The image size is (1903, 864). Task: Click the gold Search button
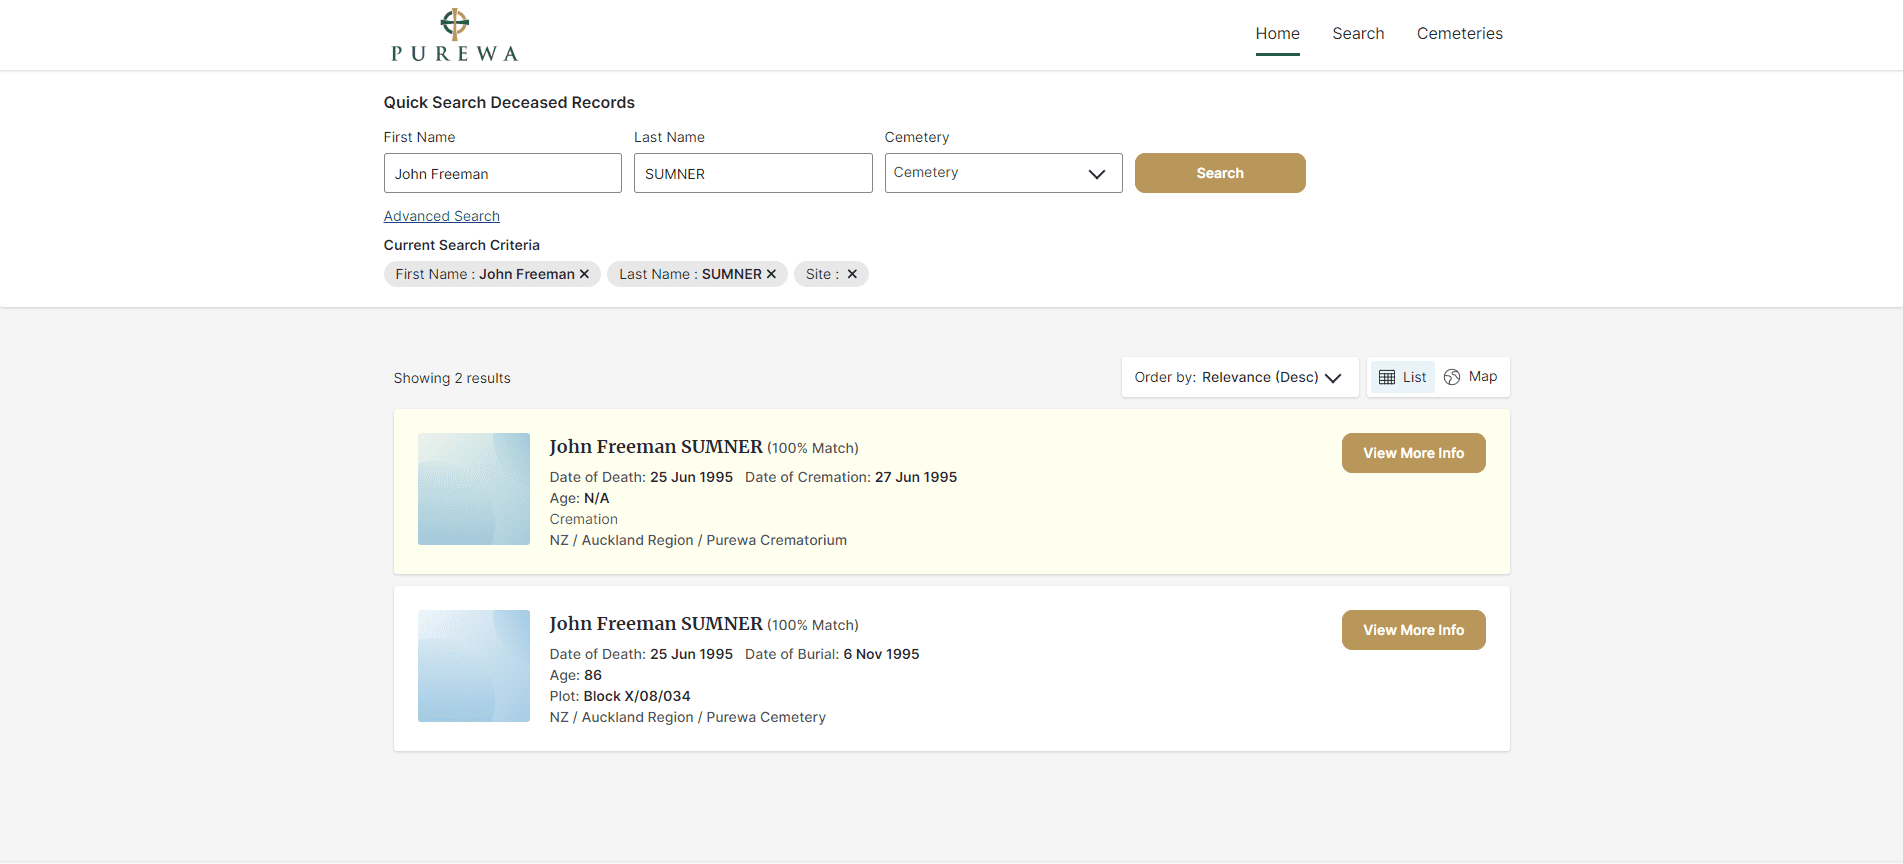click(x=1220, y=173)
